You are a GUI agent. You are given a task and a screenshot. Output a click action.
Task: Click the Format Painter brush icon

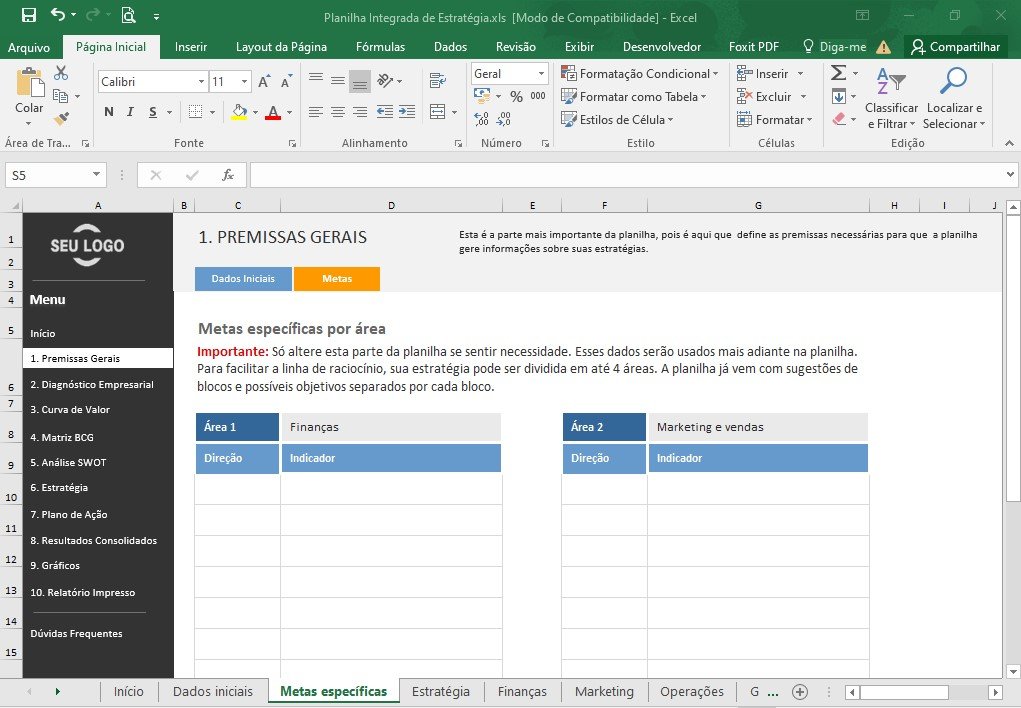tap(61, 119)
